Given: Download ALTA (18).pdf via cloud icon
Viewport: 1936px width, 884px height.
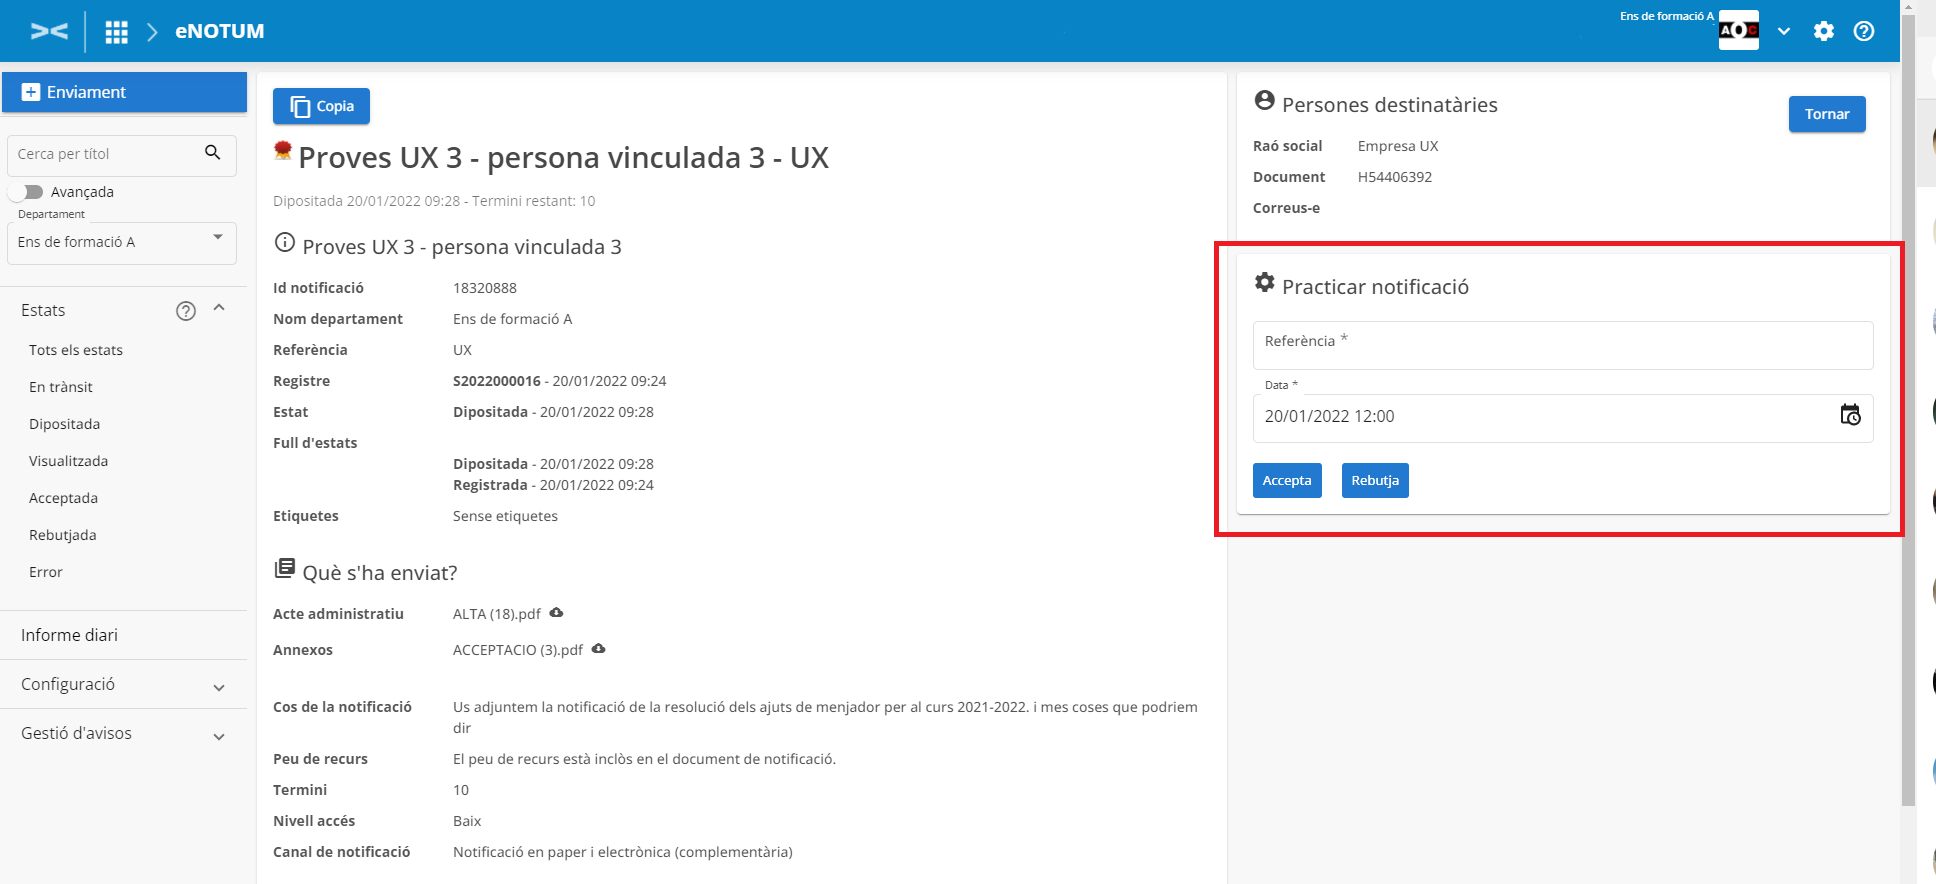Looking at the screenshot, I should coord(557,613).
